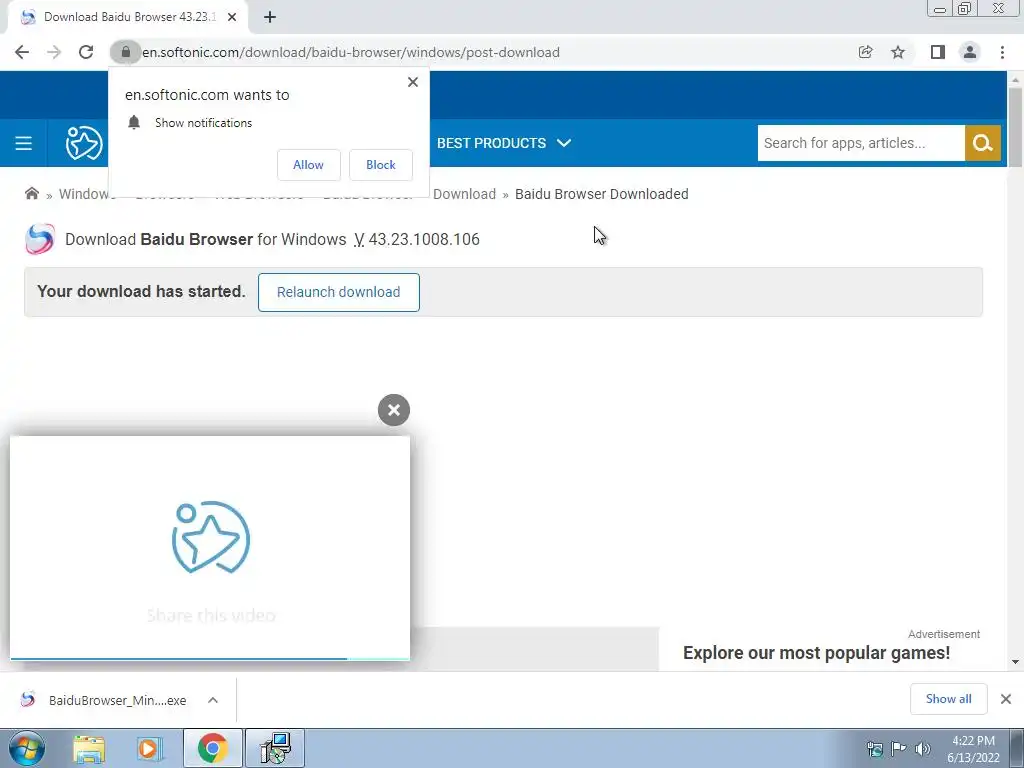Click the Relaunch download button
Screen dimensions: 1024x768
click(338, 292)
